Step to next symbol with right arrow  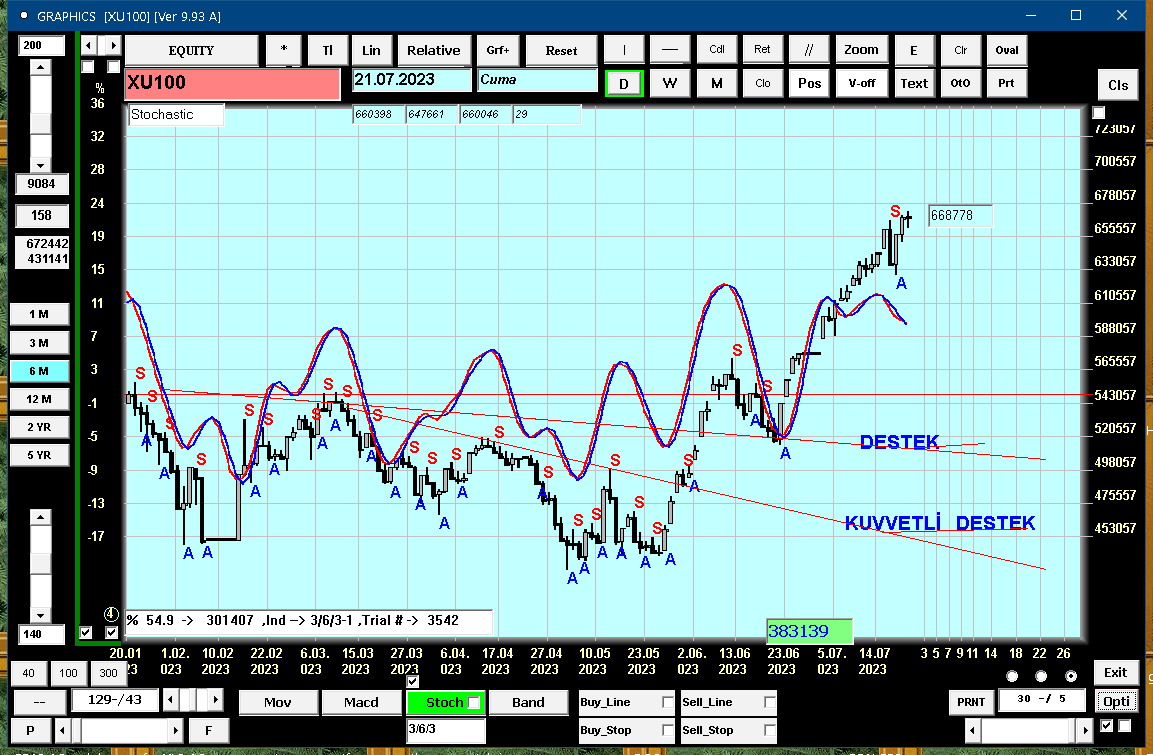(x=113, y=46)
